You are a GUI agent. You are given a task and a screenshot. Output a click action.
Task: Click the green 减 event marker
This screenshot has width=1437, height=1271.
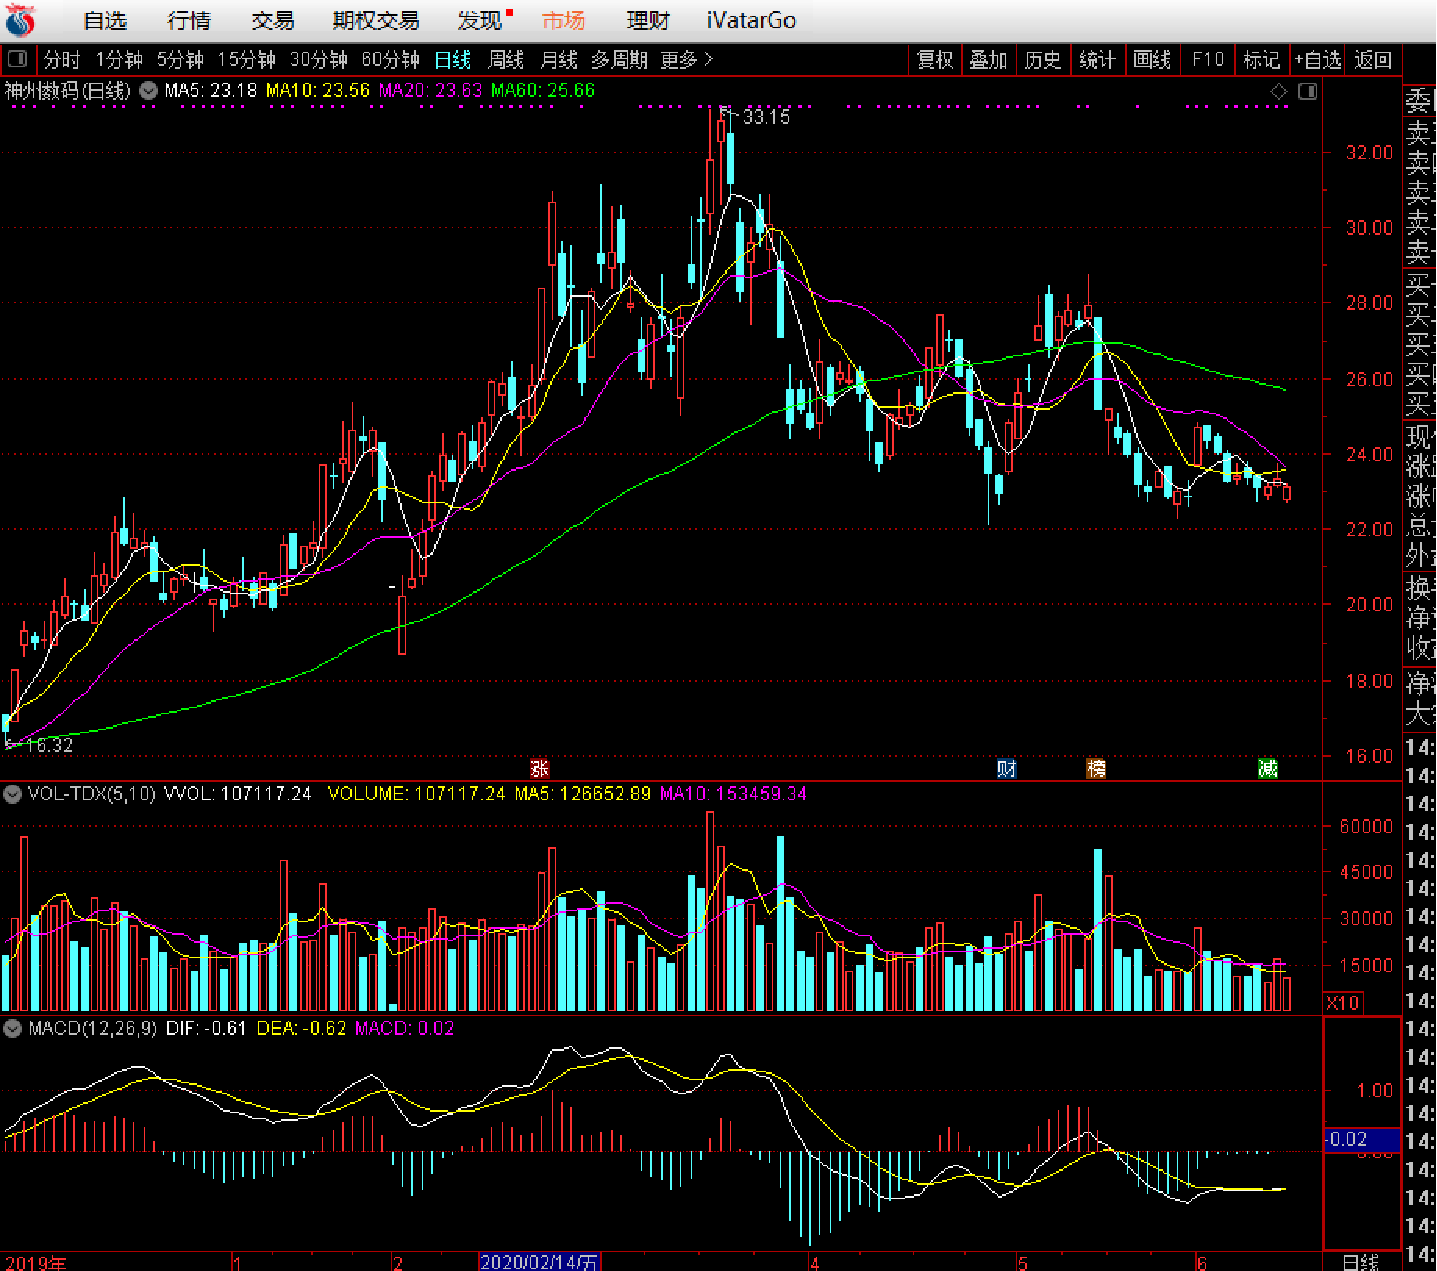1267,768
